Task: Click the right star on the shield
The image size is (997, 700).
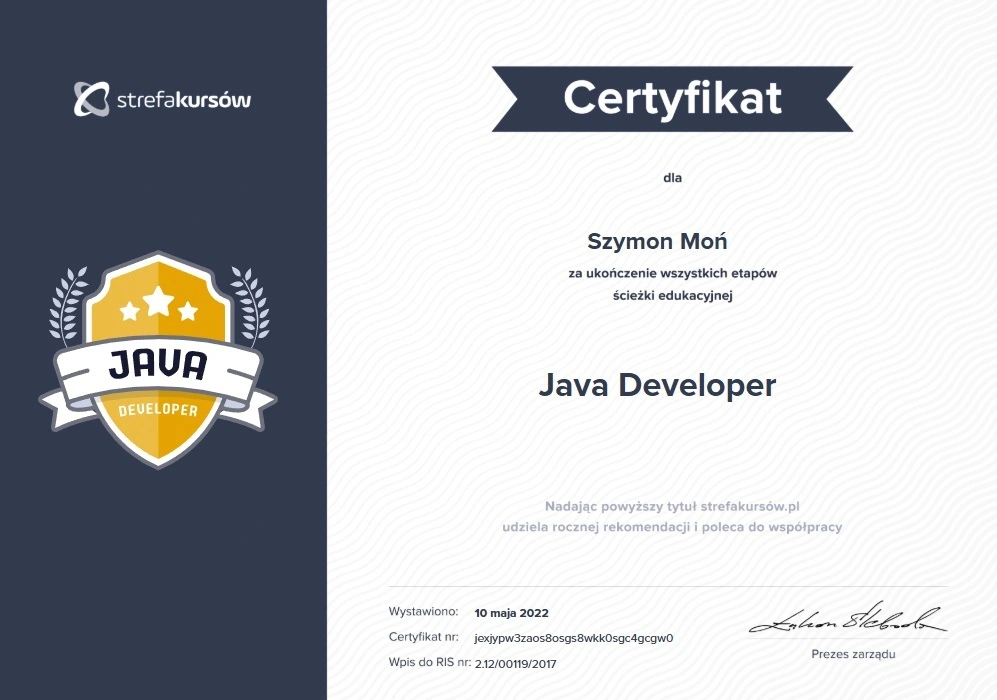Action: (x=187, y=311)
